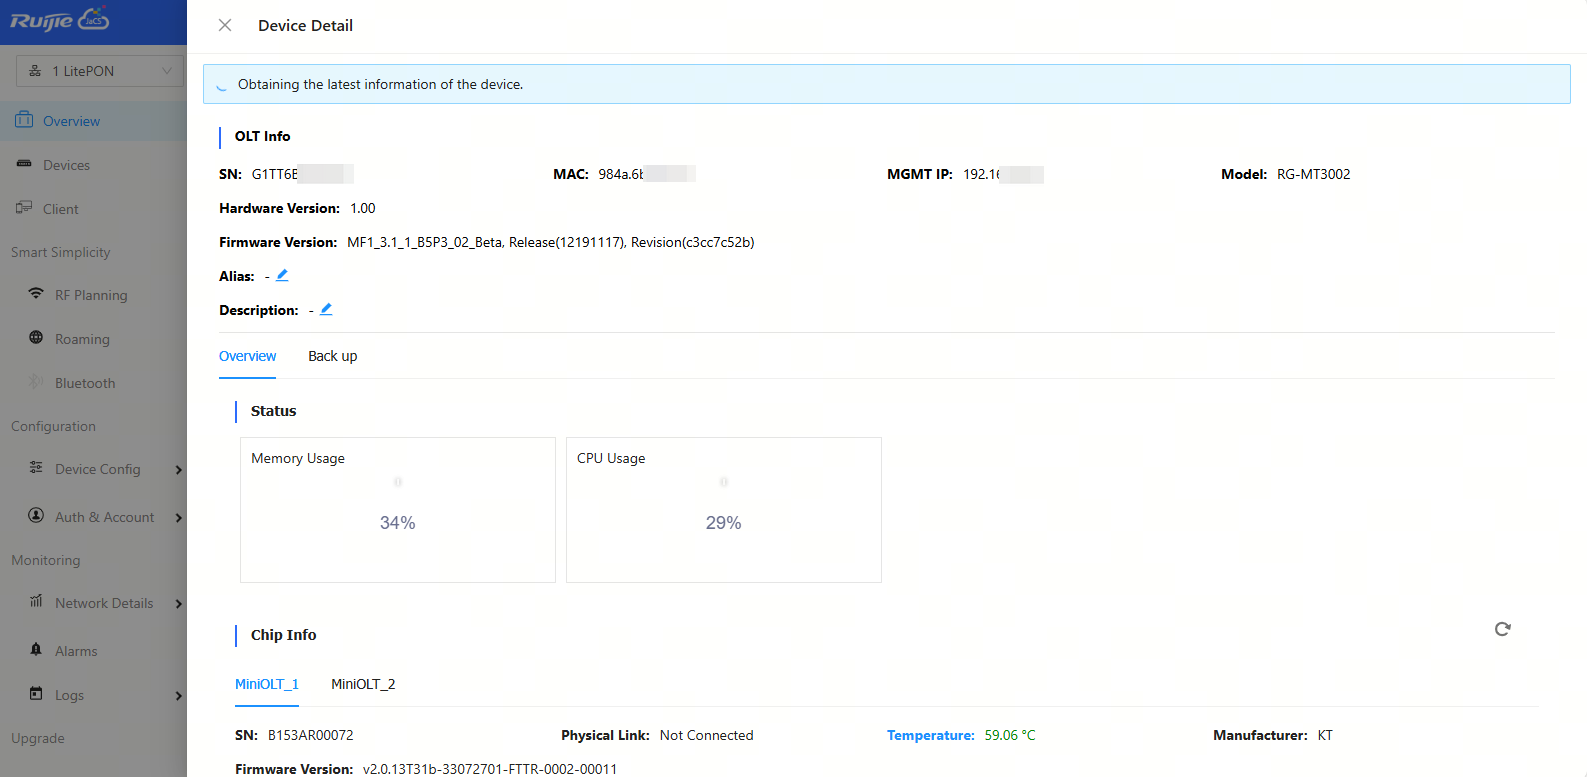Image resolution: width=1587 pixels, height=777 pixels.
Task: Select the MiniOLT_2 chip tab
Action: (363, 684)
